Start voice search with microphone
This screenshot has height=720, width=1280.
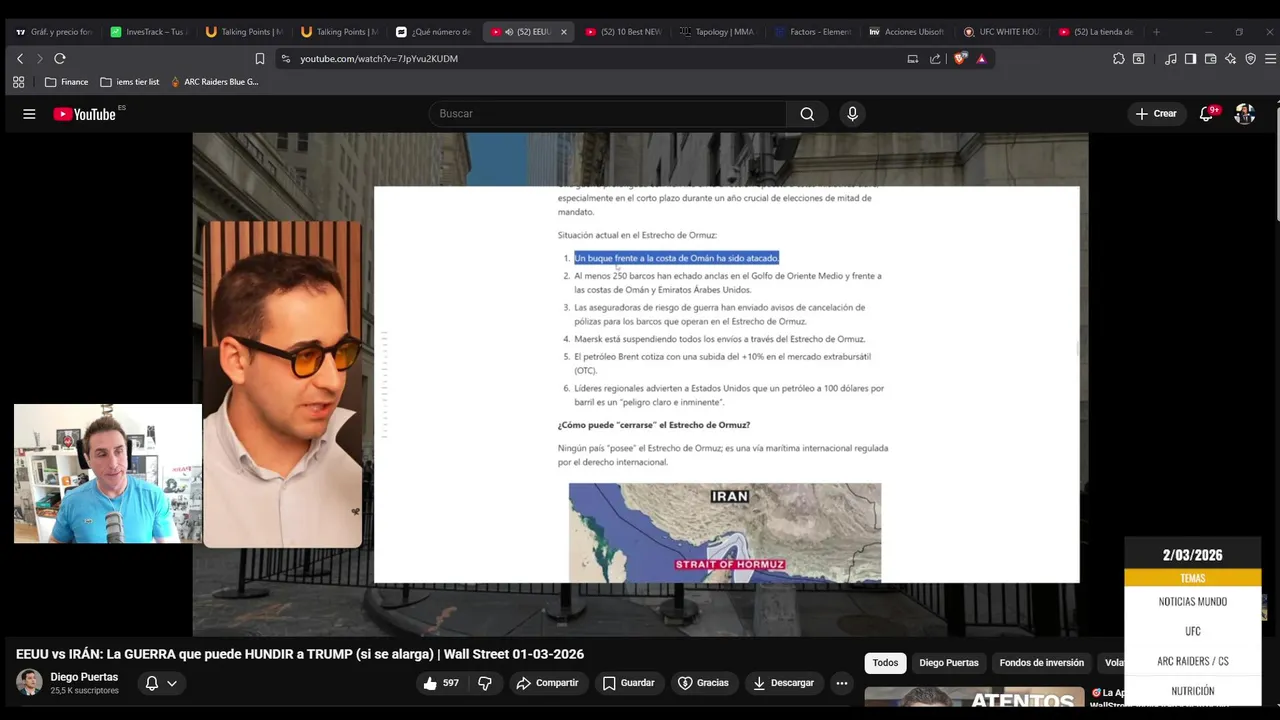click(852, 114)
